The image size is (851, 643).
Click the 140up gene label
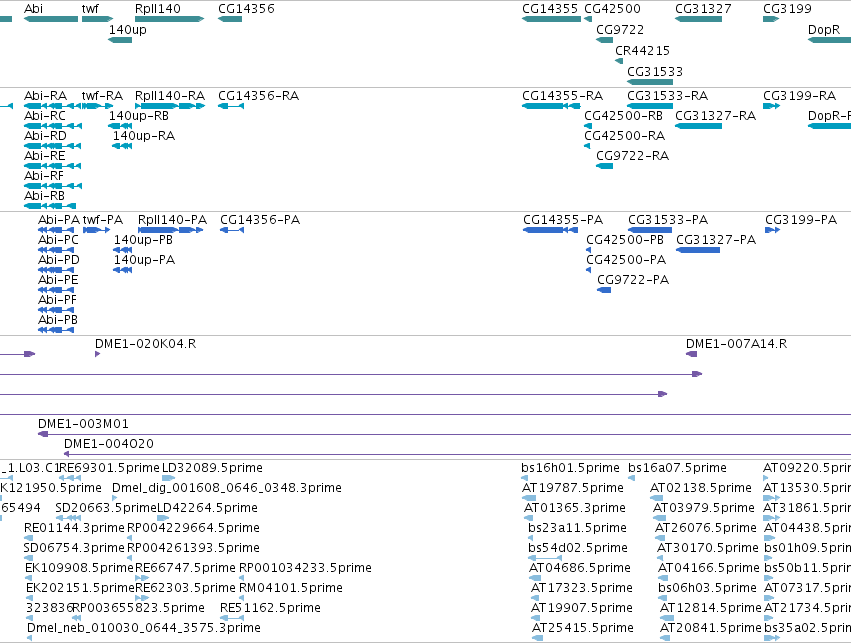(128, 30)
